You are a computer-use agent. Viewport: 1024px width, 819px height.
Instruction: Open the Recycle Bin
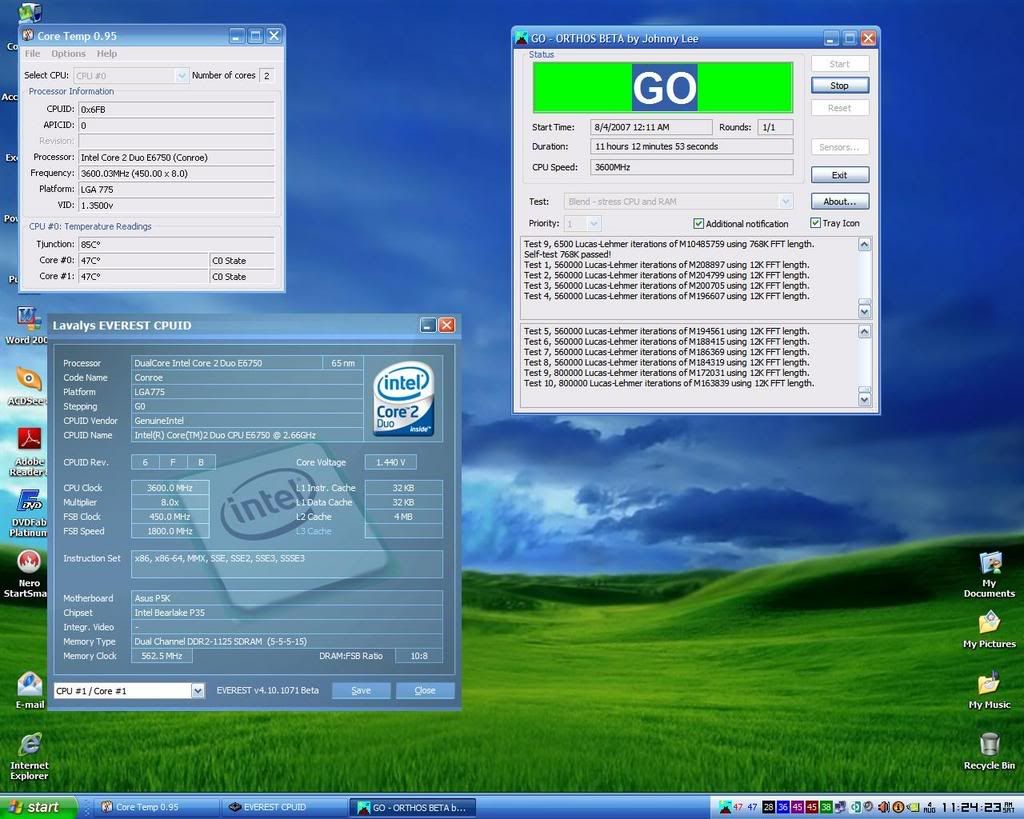989,751
